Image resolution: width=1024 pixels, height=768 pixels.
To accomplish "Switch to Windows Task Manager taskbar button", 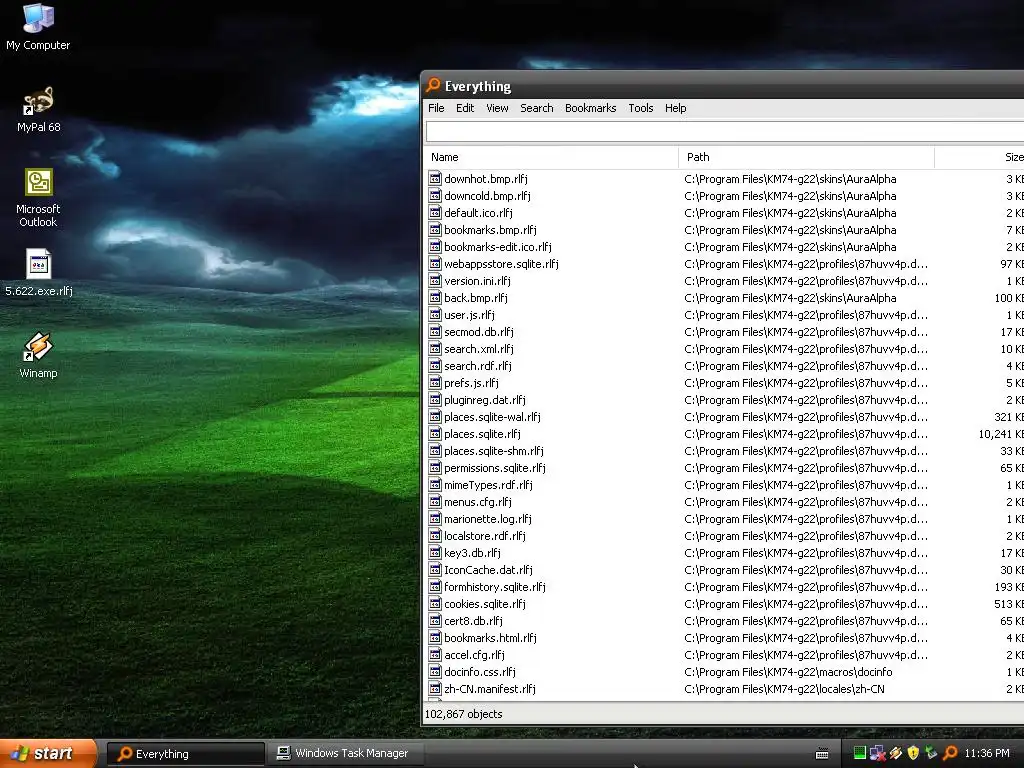I will point(347,753).
